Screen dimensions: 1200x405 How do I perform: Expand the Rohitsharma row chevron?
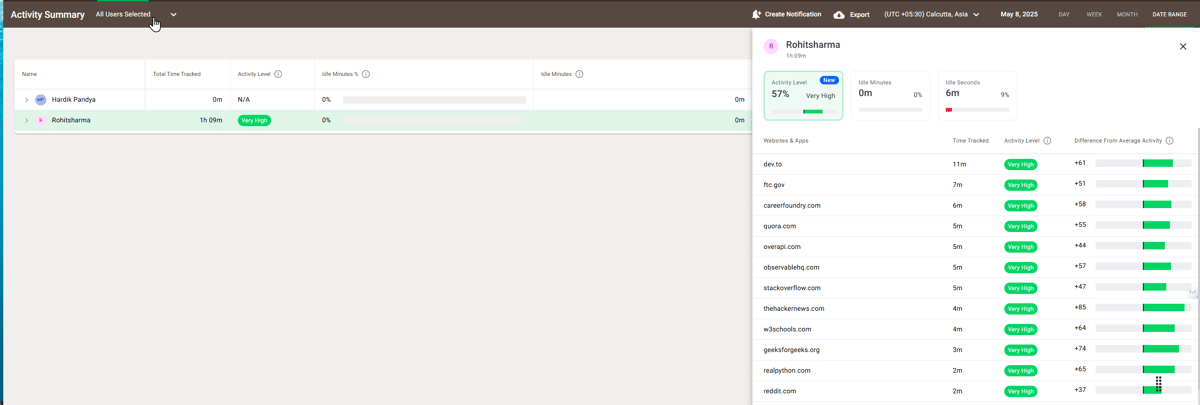(x=27, y=120)
